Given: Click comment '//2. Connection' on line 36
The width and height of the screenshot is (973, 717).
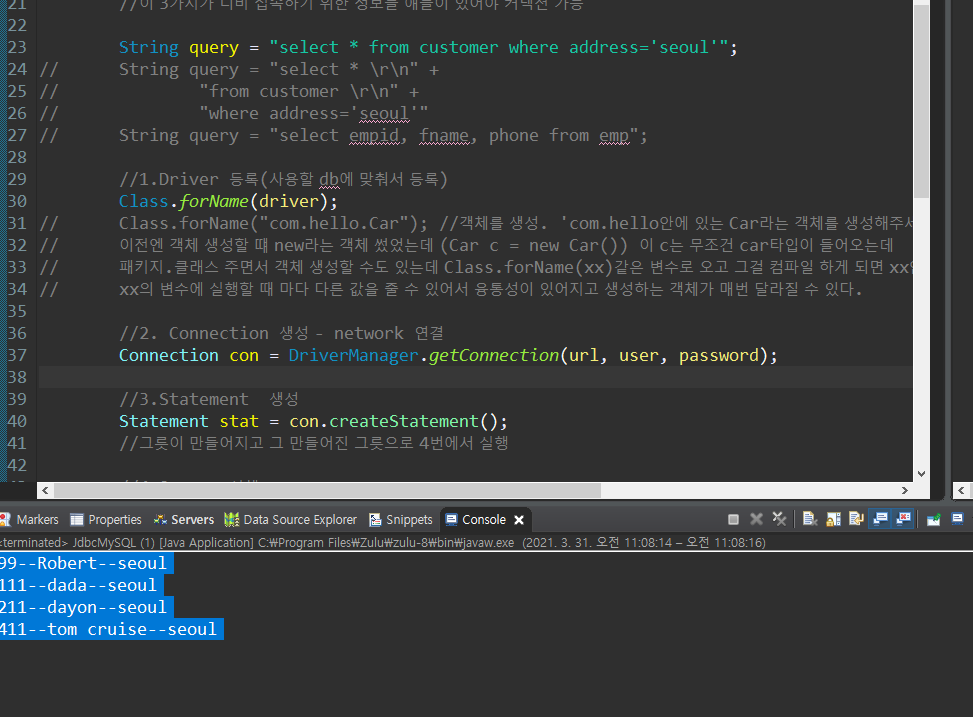Looking at the screenshot, I should [194, 333].
